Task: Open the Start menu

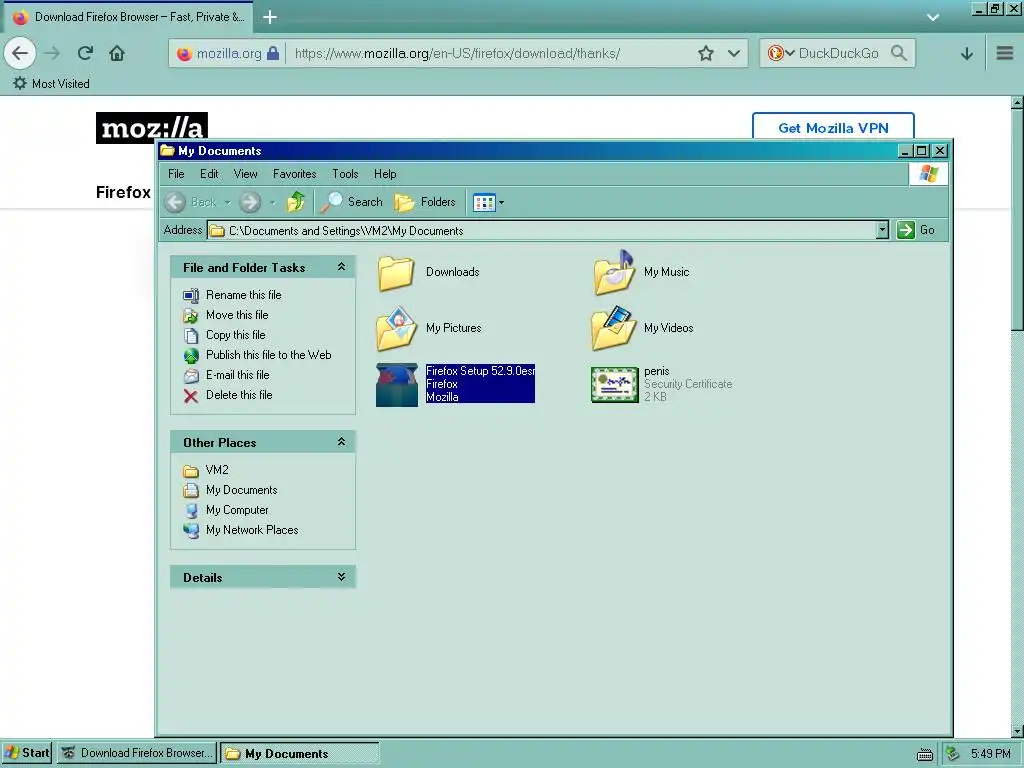Action: [x=27, y=753]
